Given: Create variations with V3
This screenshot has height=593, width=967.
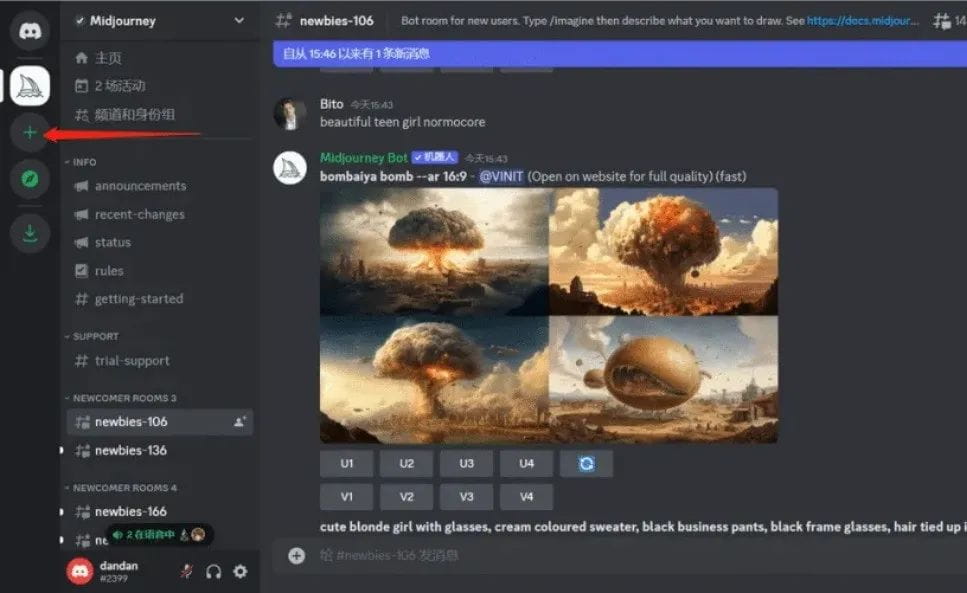Looking at the screenshot, I should click(x=466, y=497).
